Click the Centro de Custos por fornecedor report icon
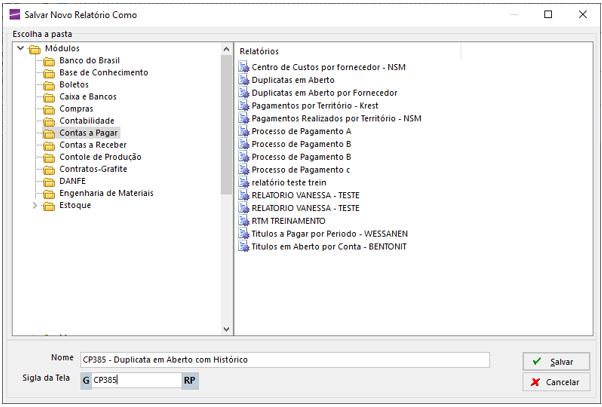602x407 pixels. tap(244, 67)
